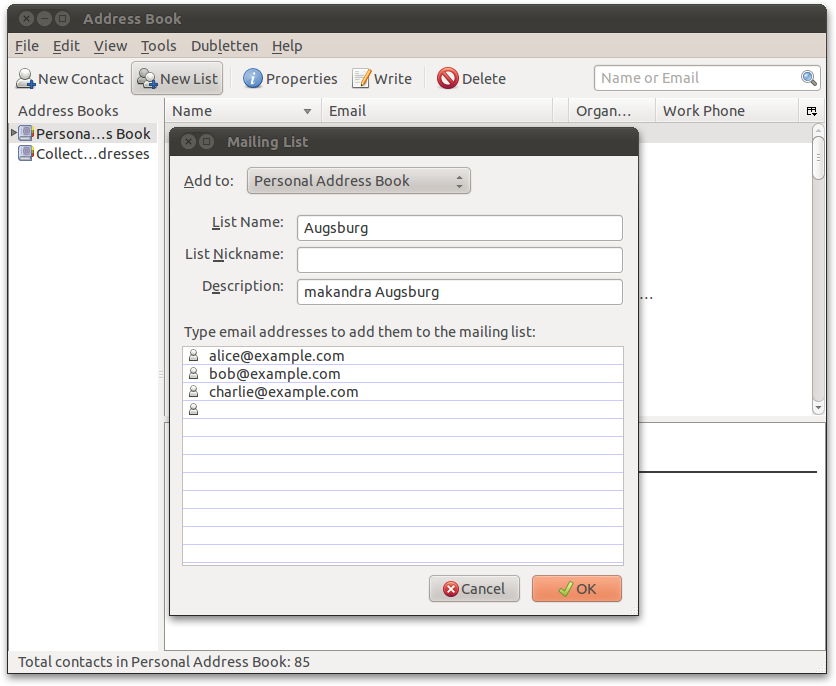Click the person icon beside alice@example.com
Screen dimensions: 836x686
point(193,356)
